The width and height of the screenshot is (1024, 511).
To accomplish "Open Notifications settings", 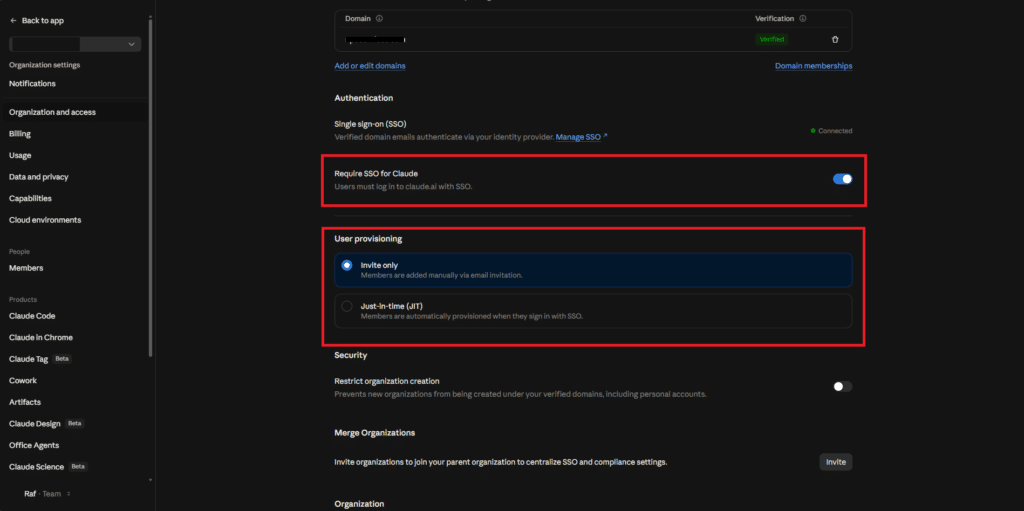I will [x=32, y=84].
